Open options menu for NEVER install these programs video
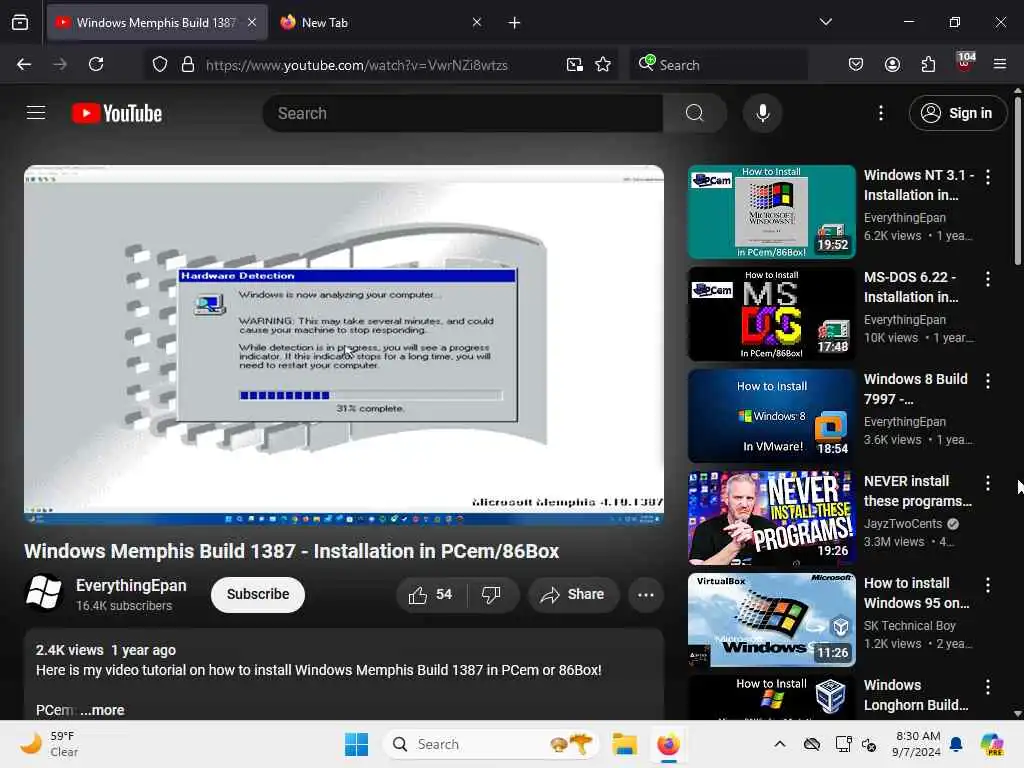The height and width of the screenshot is (768, 1024). click(x=987, y=483)
